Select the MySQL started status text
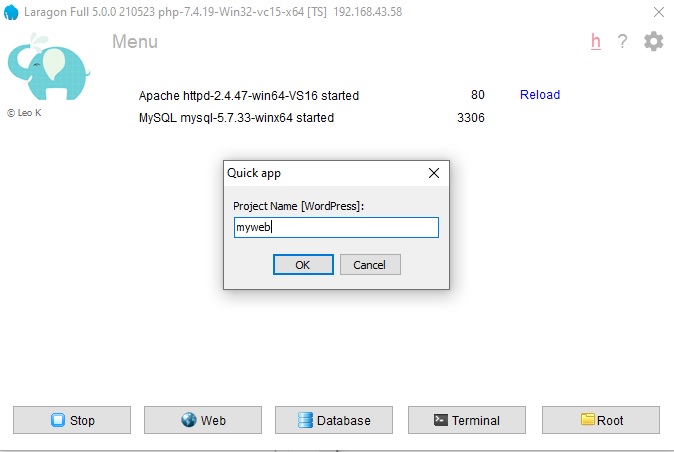 (236, 118)
